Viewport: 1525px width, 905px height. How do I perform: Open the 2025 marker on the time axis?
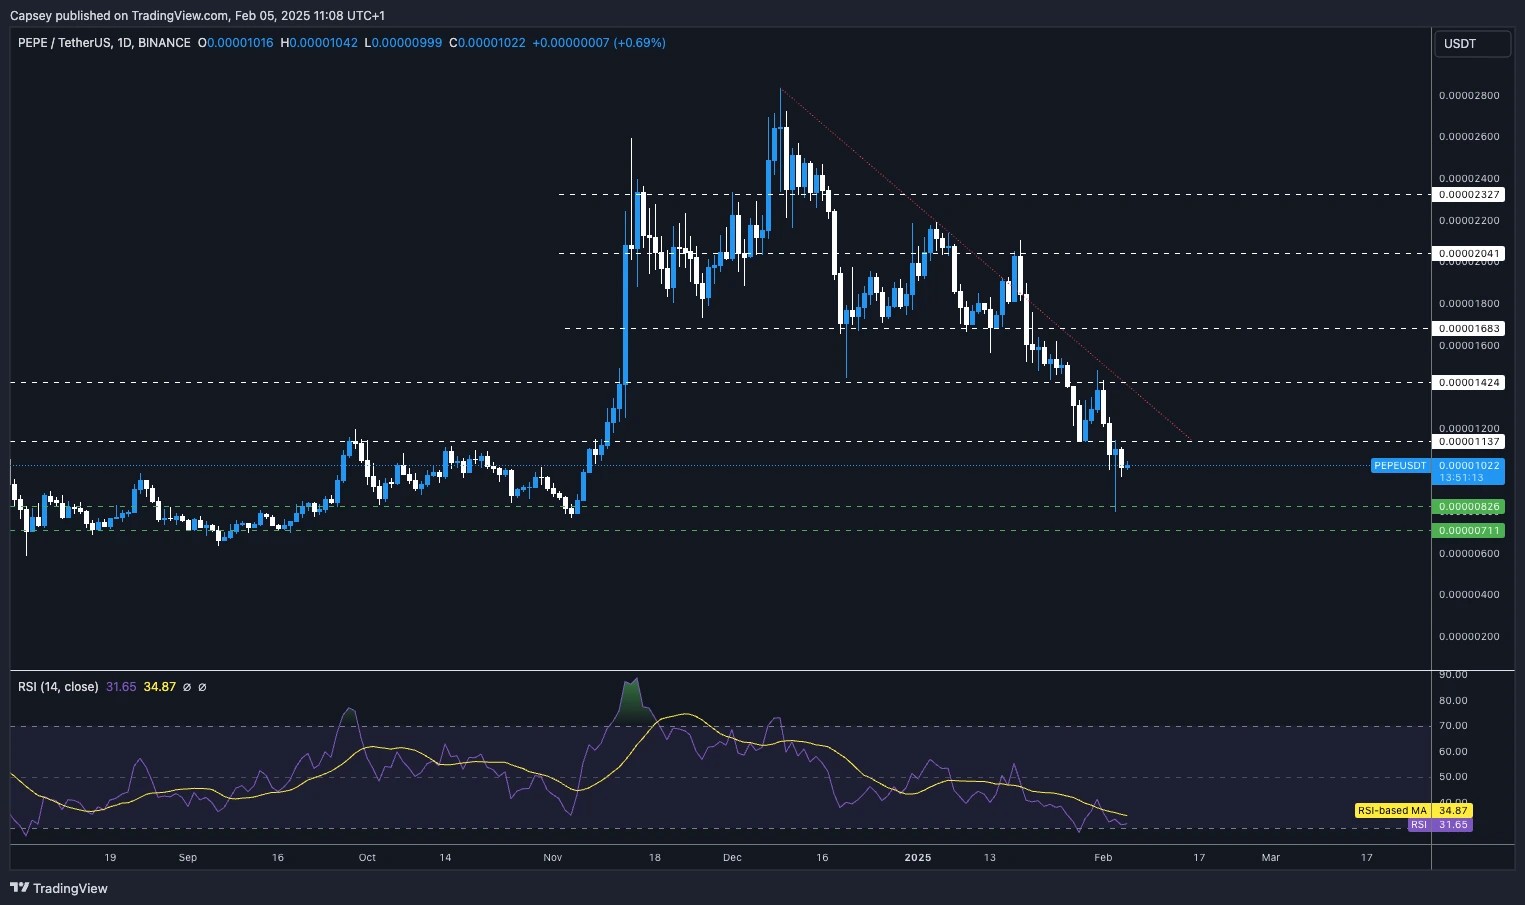pos(918,857)
